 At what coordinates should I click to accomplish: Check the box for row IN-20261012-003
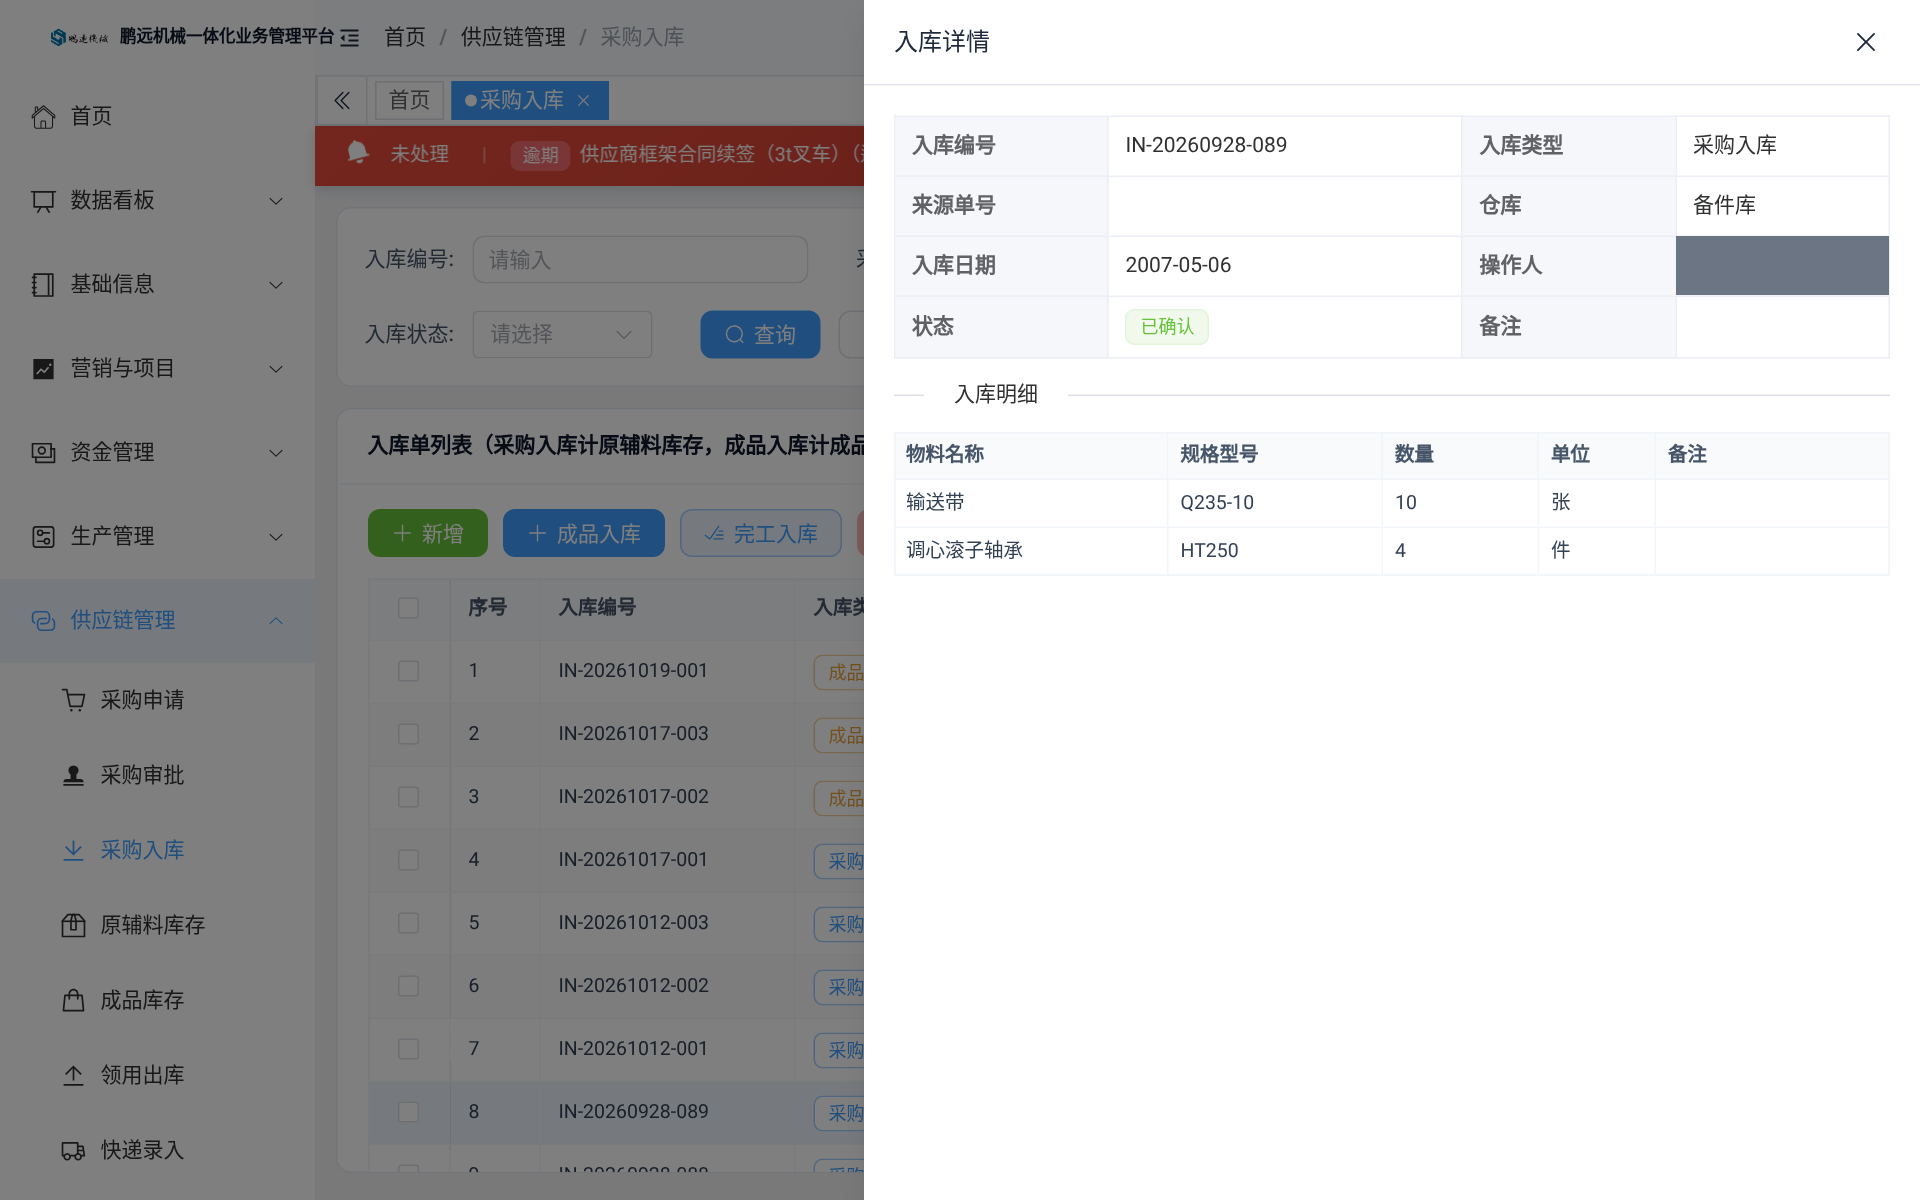coord(408,923)
